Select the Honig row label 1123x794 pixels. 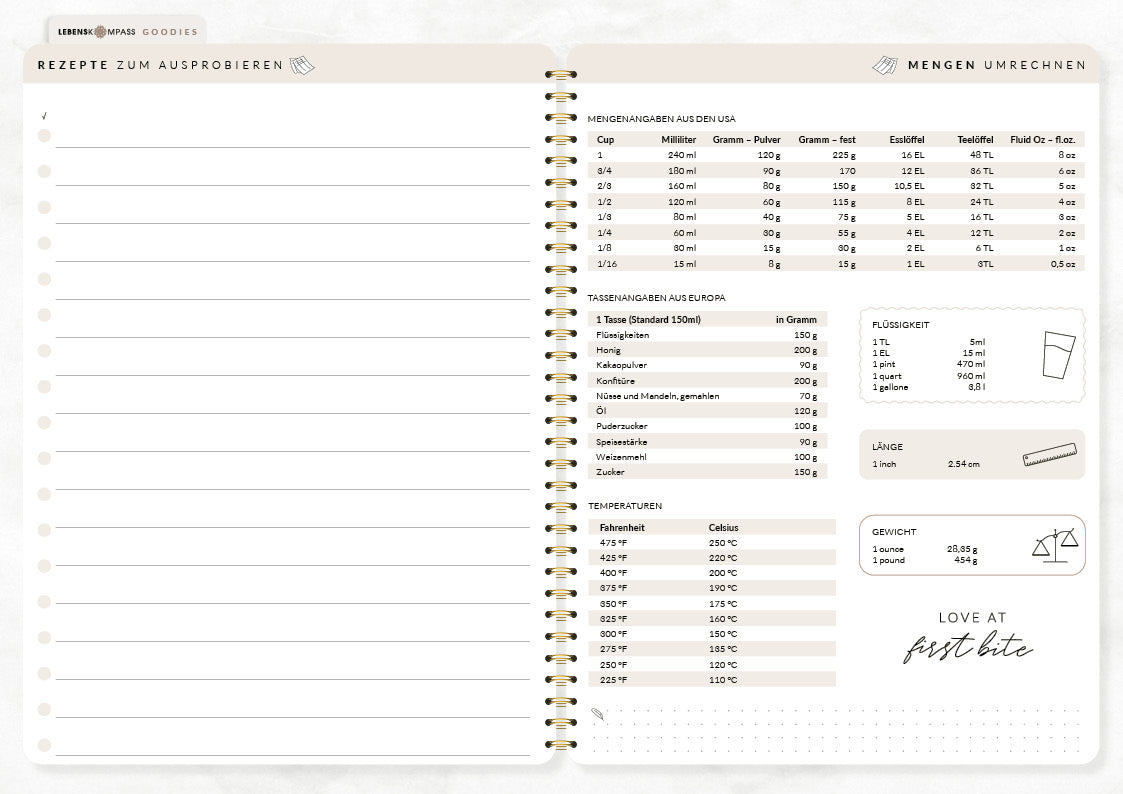click(x=608, y=350)
